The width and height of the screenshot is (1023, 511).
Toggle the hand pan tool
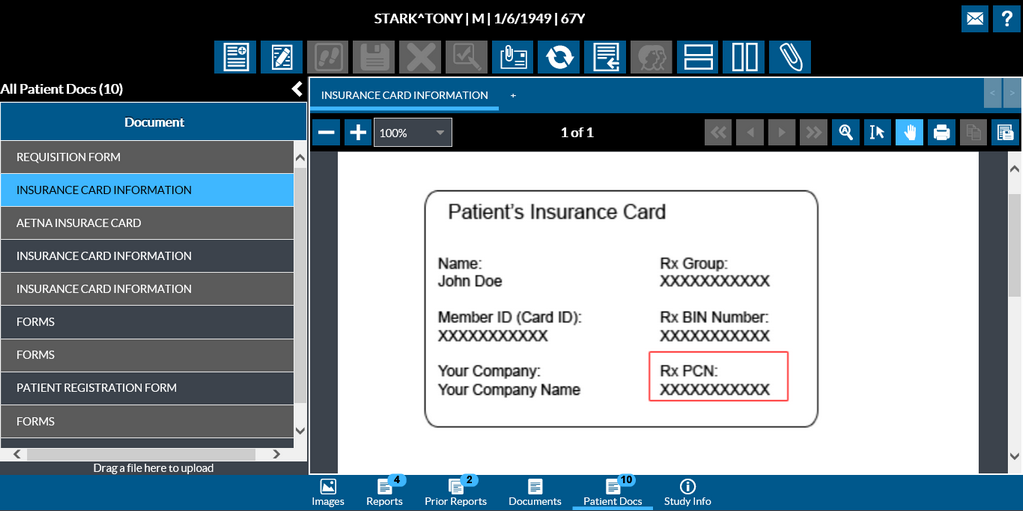click(x=909, y=132)
